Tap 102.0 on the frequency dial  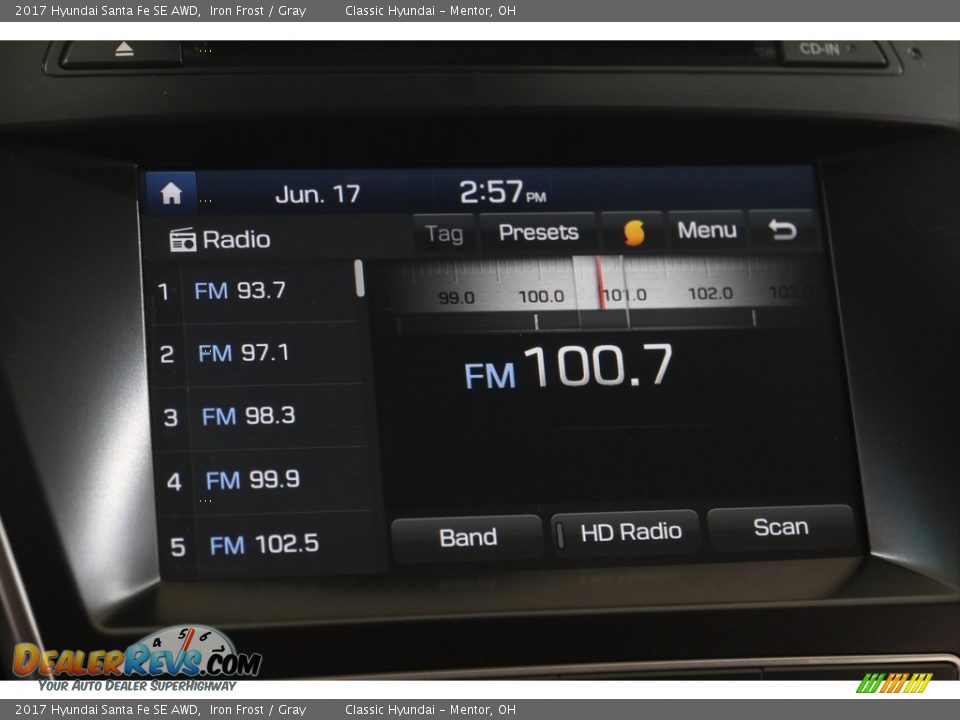click(710, 294)
